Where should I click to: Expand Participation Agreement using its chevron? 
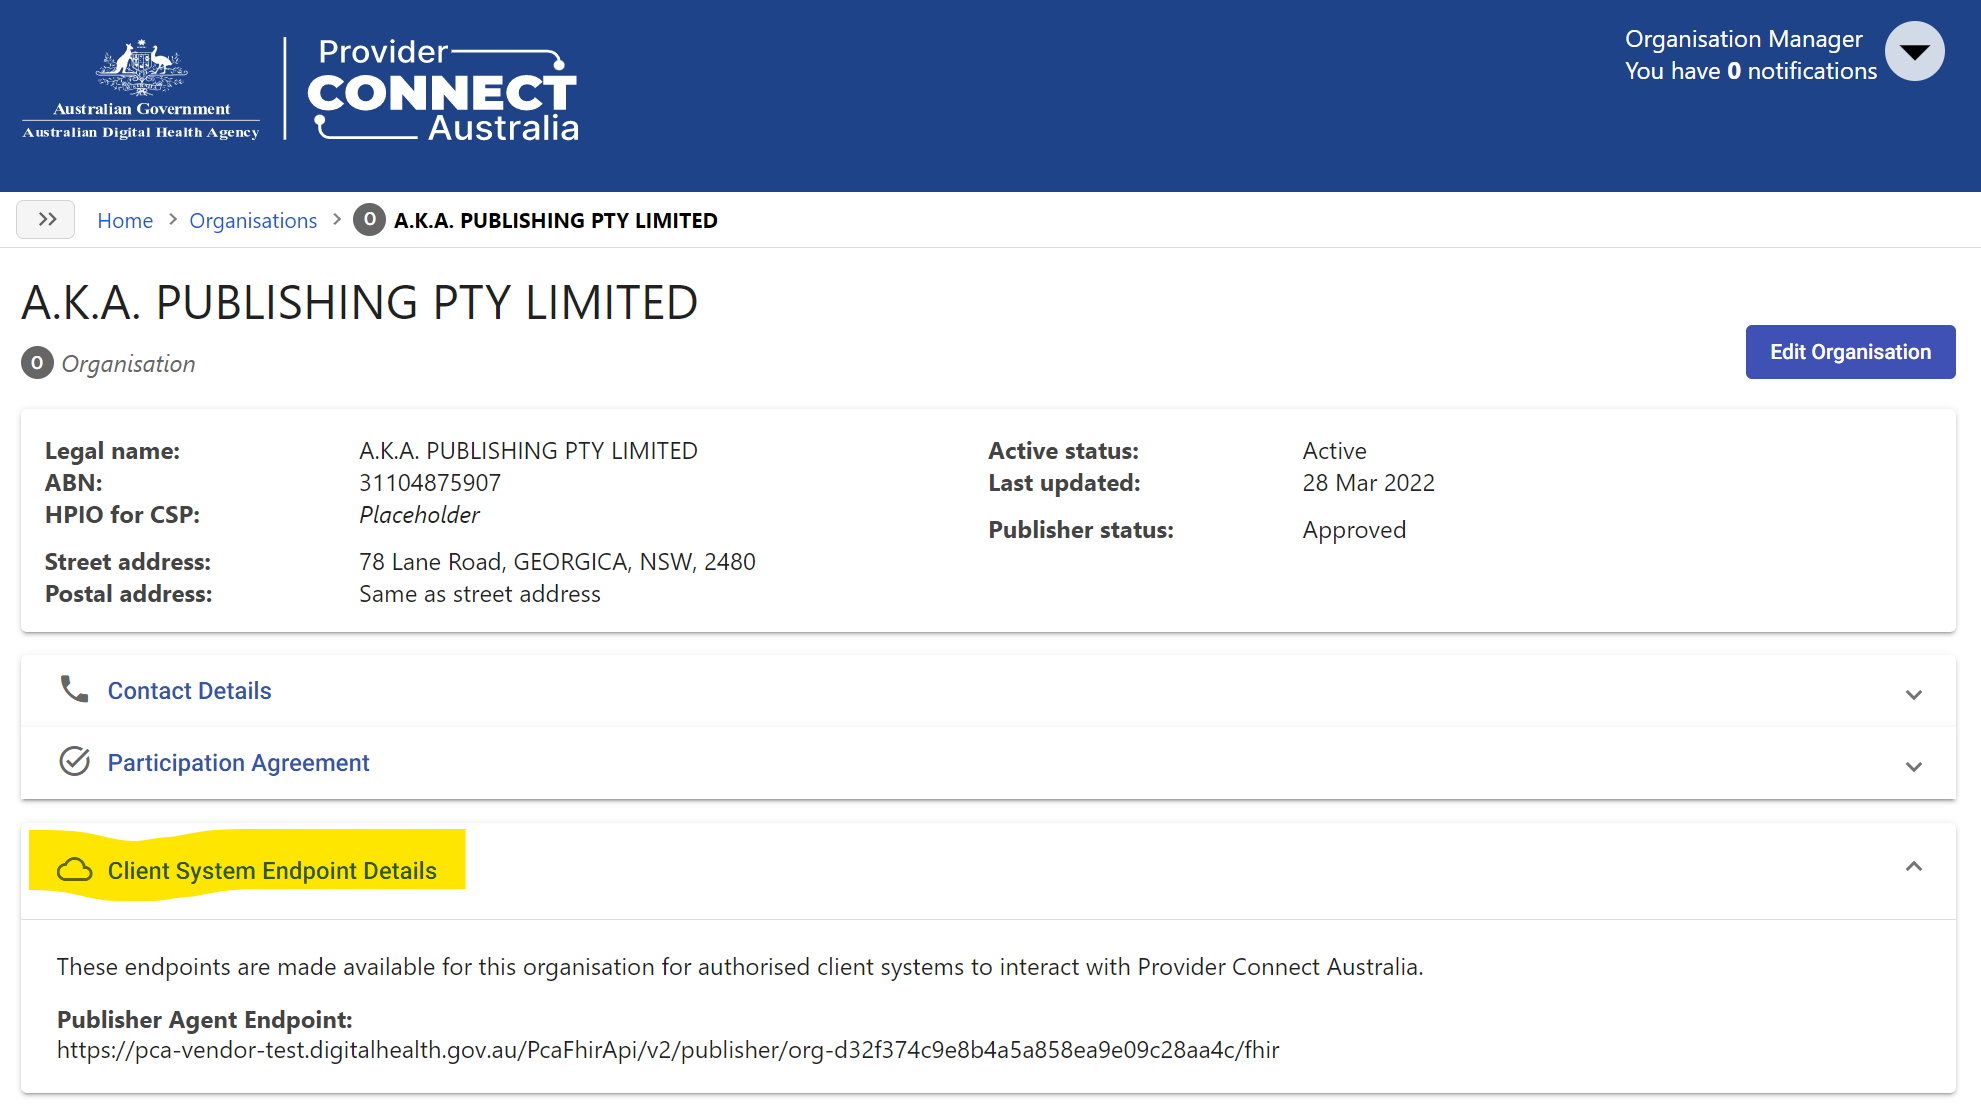point(1913,766)
